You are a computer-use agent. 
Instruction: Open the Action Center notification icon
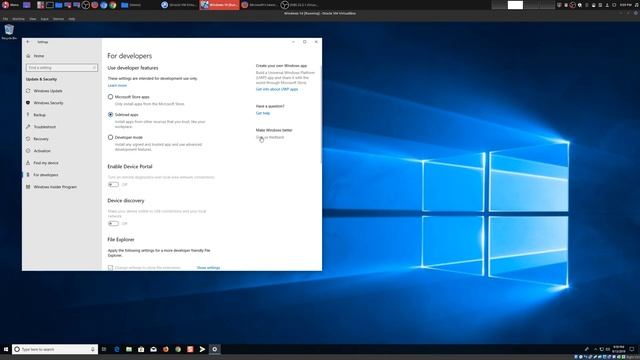(632, 349)
